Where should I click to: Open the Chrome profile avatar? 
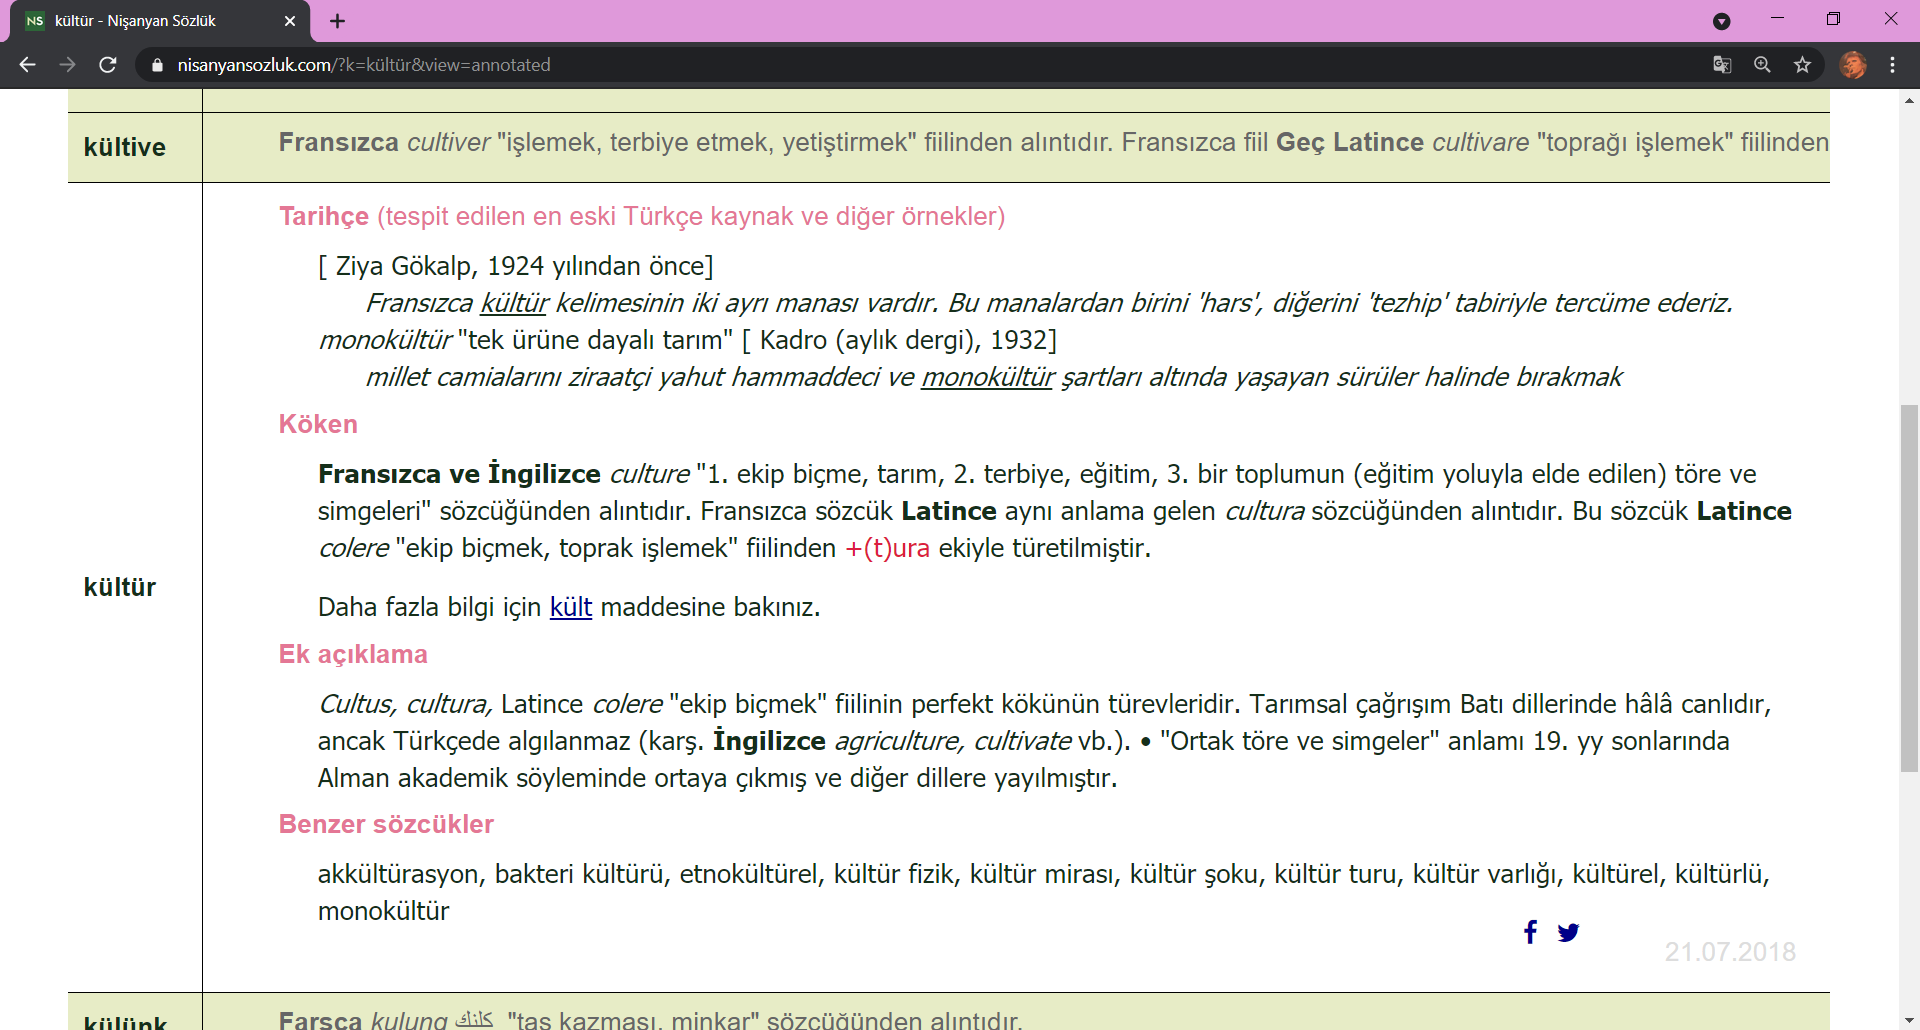1853,65
